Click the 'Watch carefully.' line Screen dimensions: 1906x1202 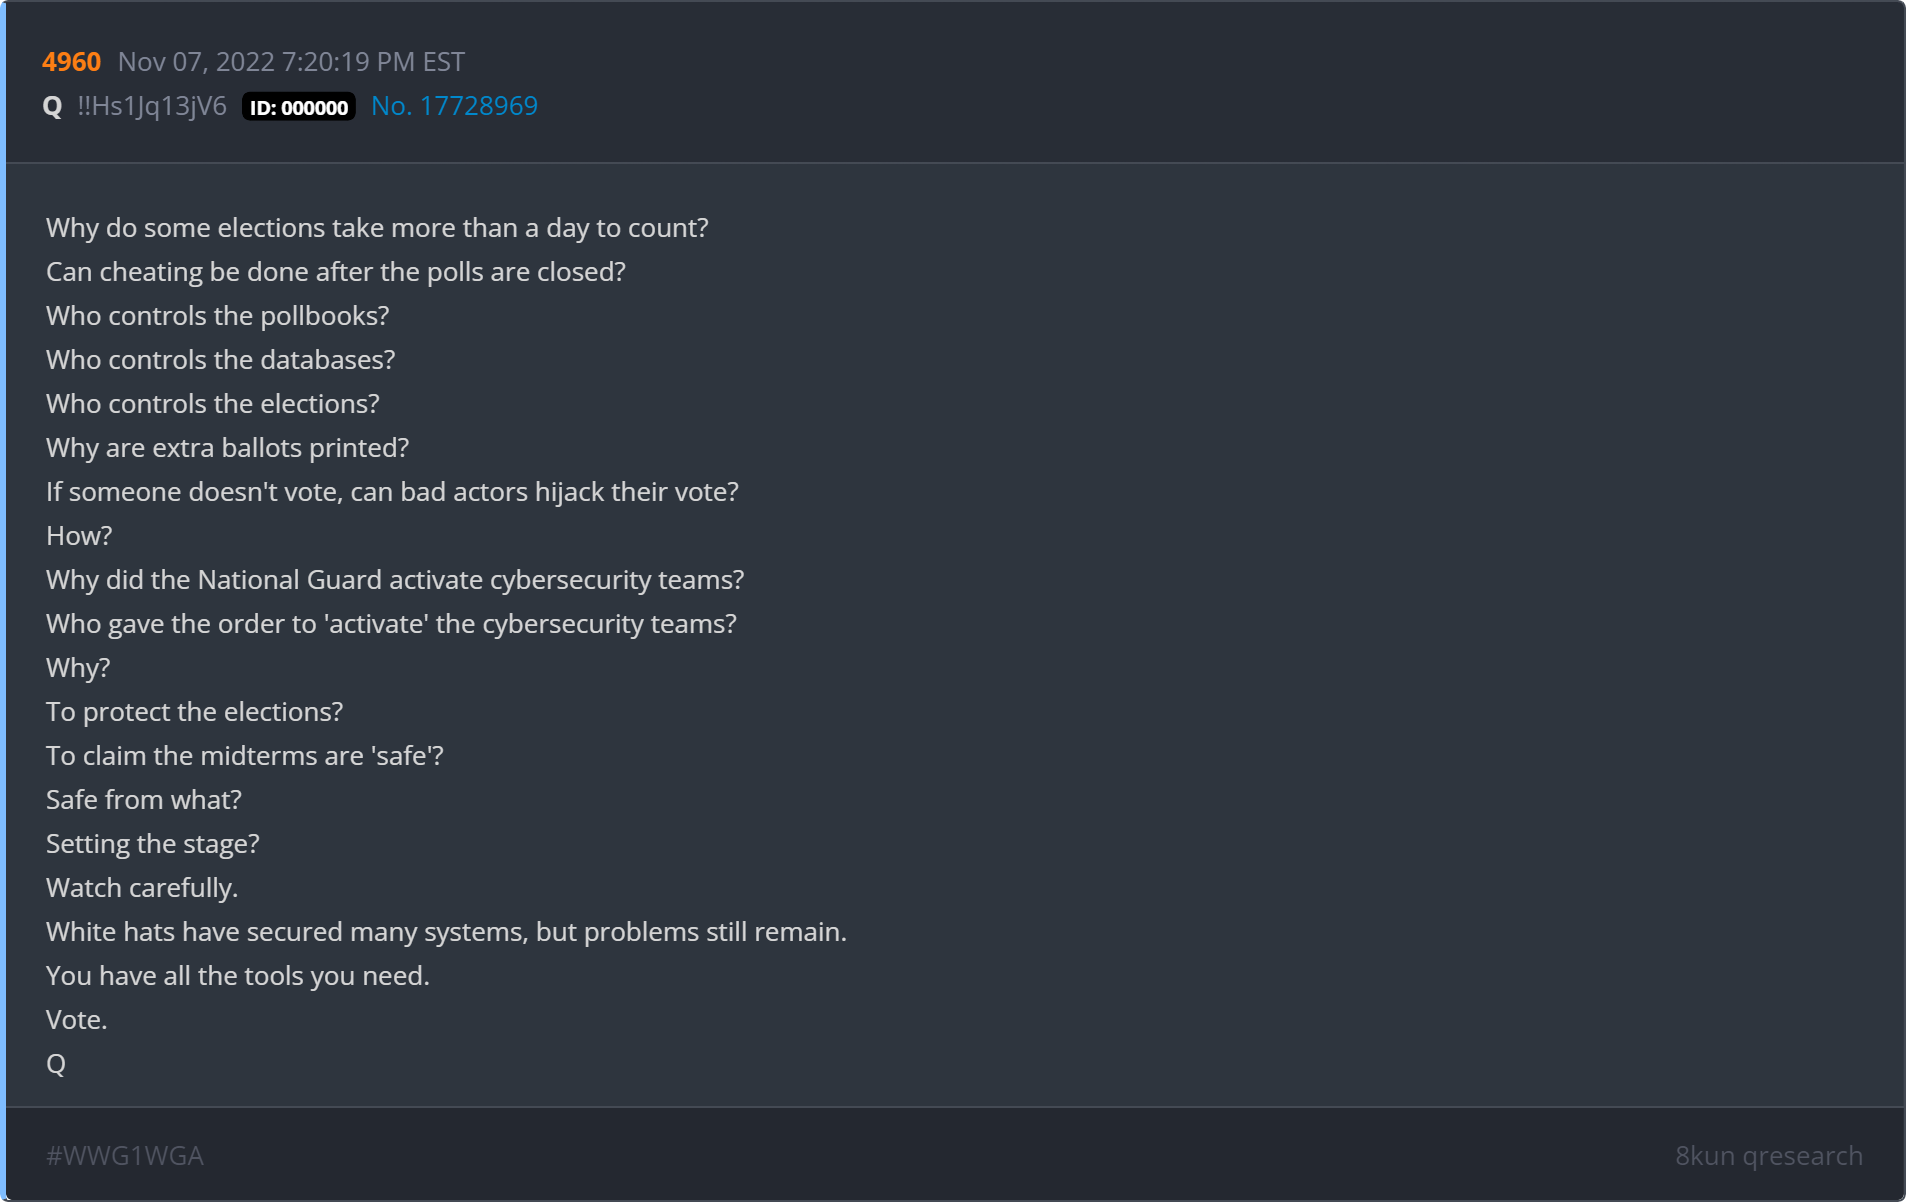[x=142, y=888]
